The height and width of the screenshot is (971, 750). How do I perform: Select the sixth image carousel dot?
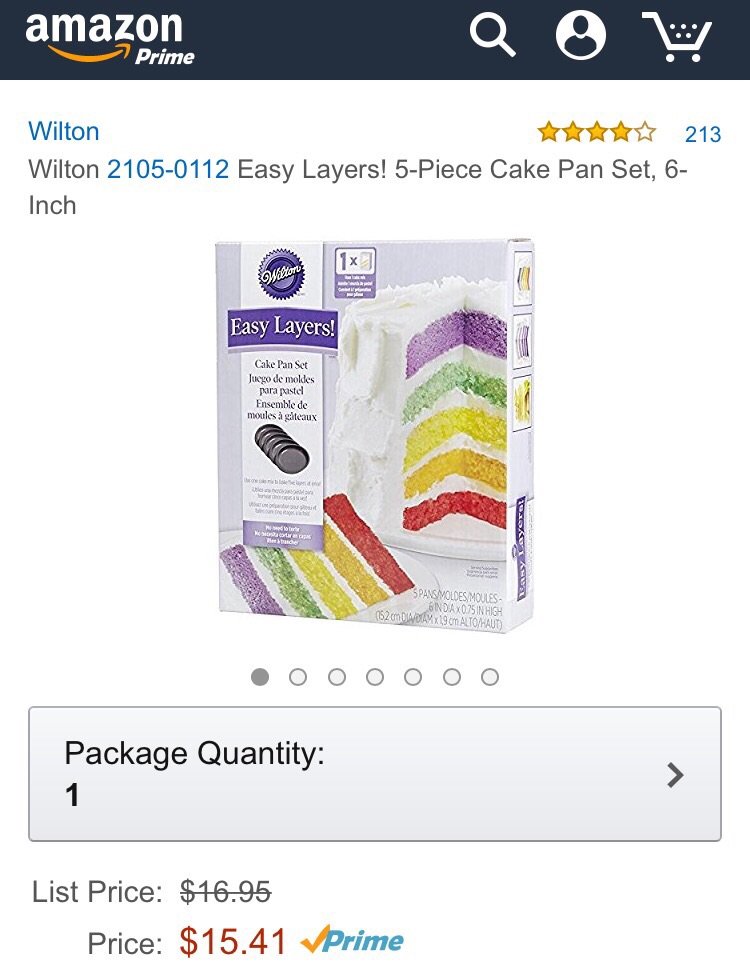[451, 677]
